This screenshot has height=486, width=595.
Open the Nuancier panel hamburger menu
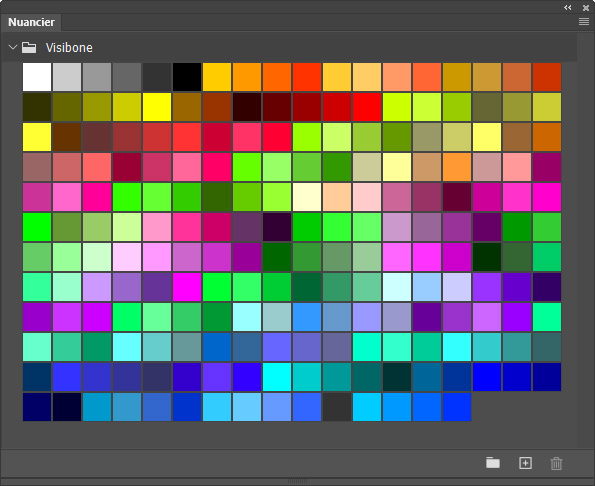(x=584, y=22)
